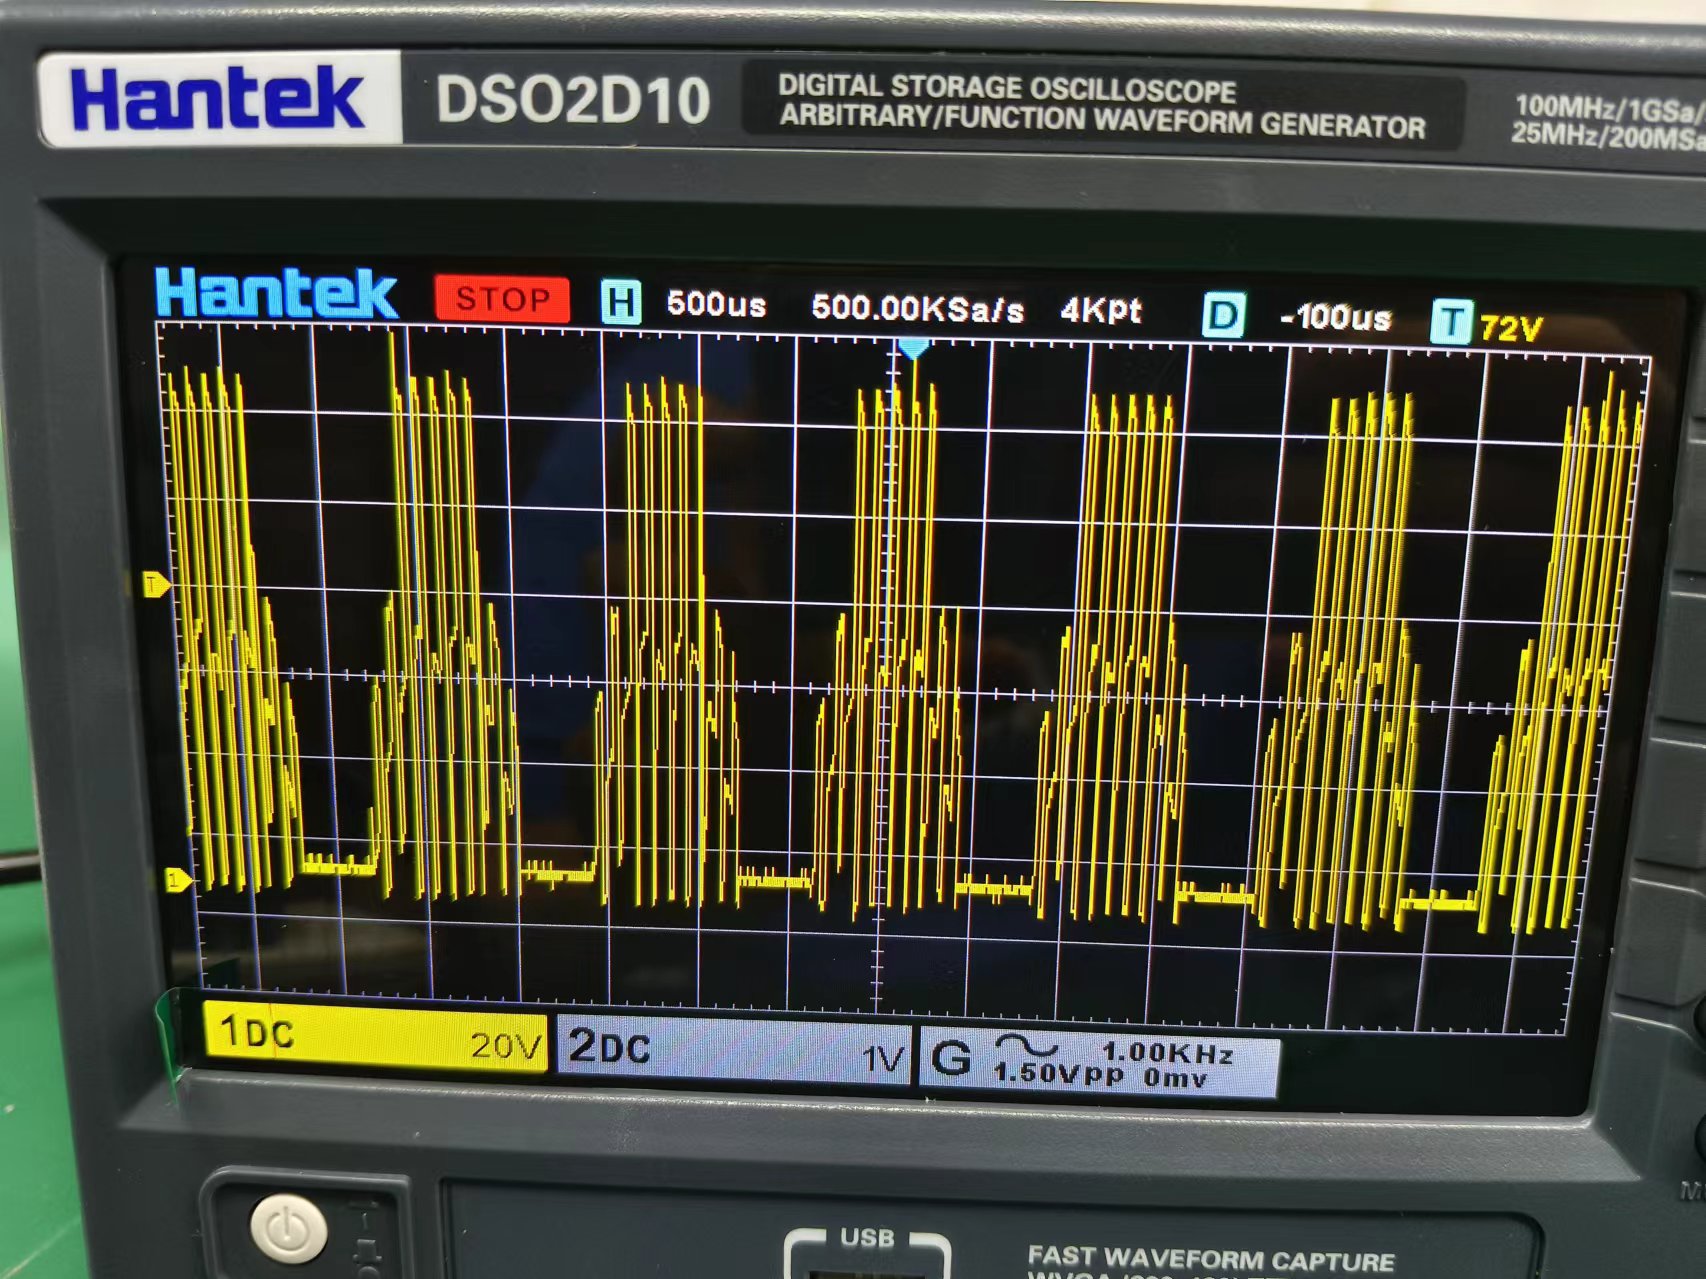
Task: Select the channel 2 DC 1V box
Action: [734, 1050]
